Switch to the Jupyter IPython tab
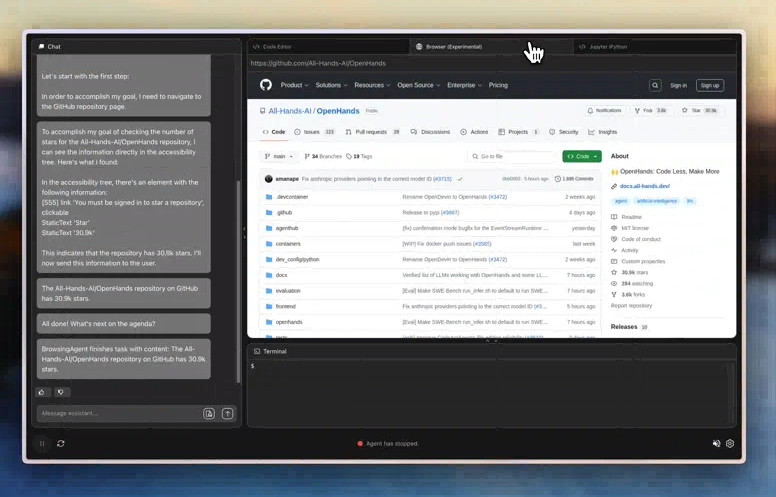The width and height of the screenshot is (776, 497). click(x=604, y=46)
